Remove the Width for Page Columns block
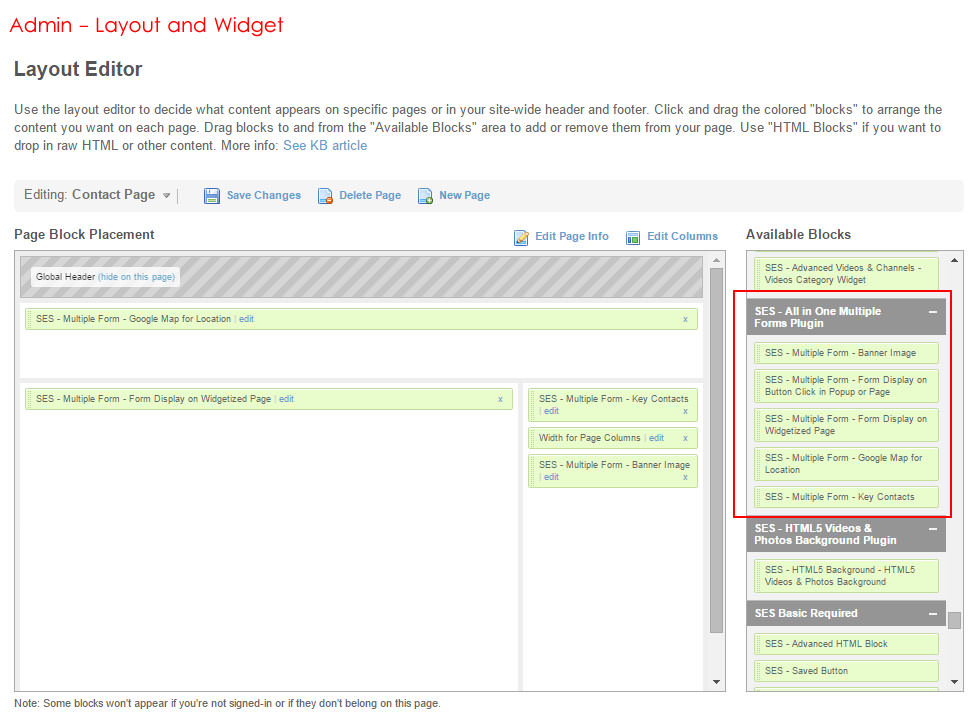Screen dimensions: 975x717 pos(685,438)
